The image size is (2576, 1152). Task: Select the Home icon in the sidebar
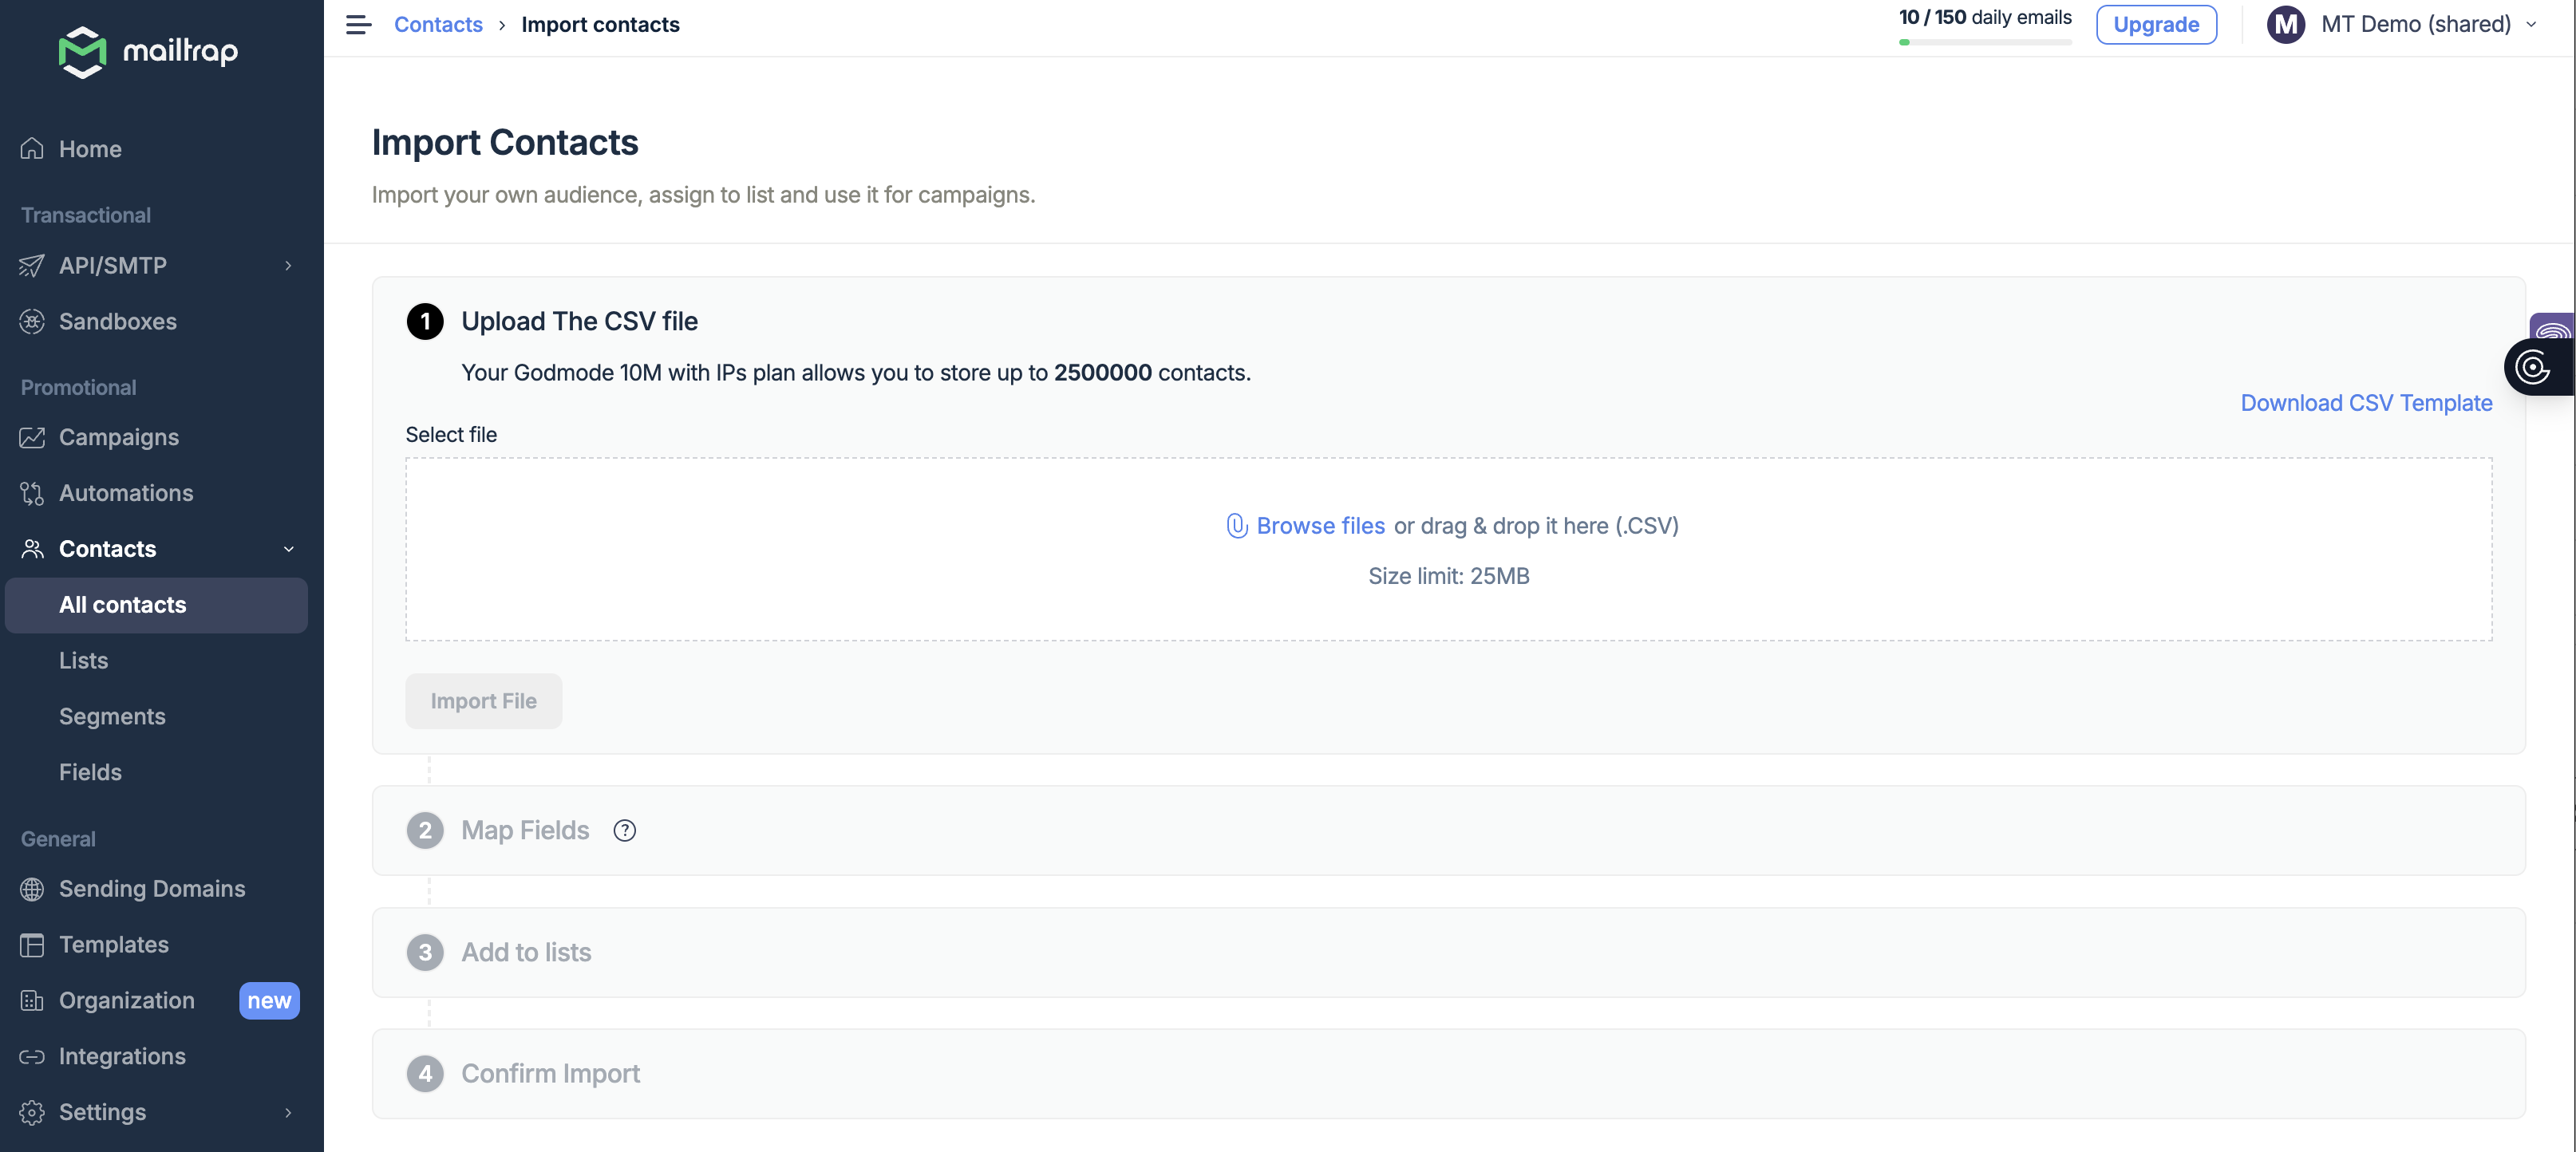[31, 148]
